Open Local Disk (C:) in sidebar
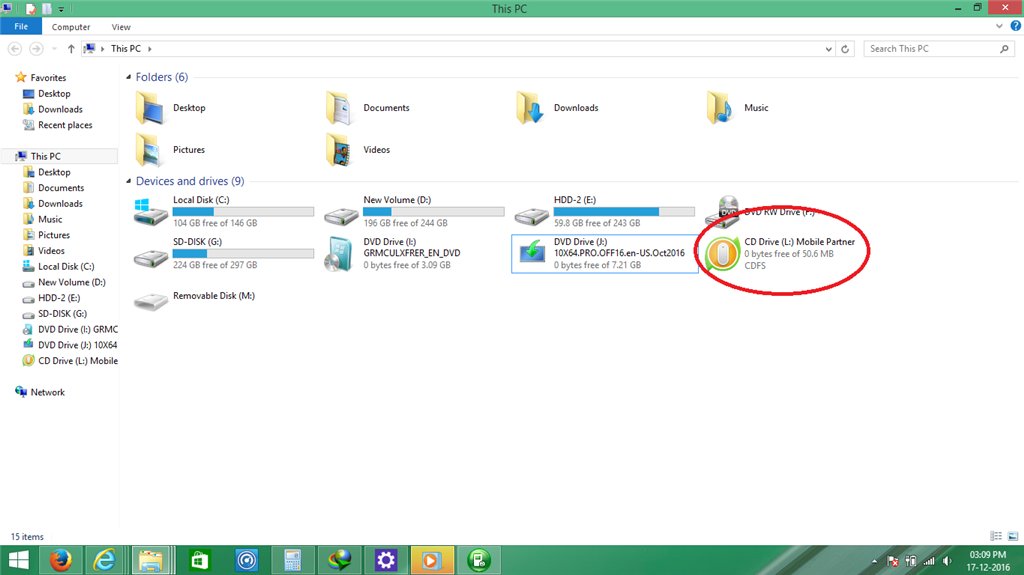This screenshot has width=1024, height=575. tap(66, 267)
